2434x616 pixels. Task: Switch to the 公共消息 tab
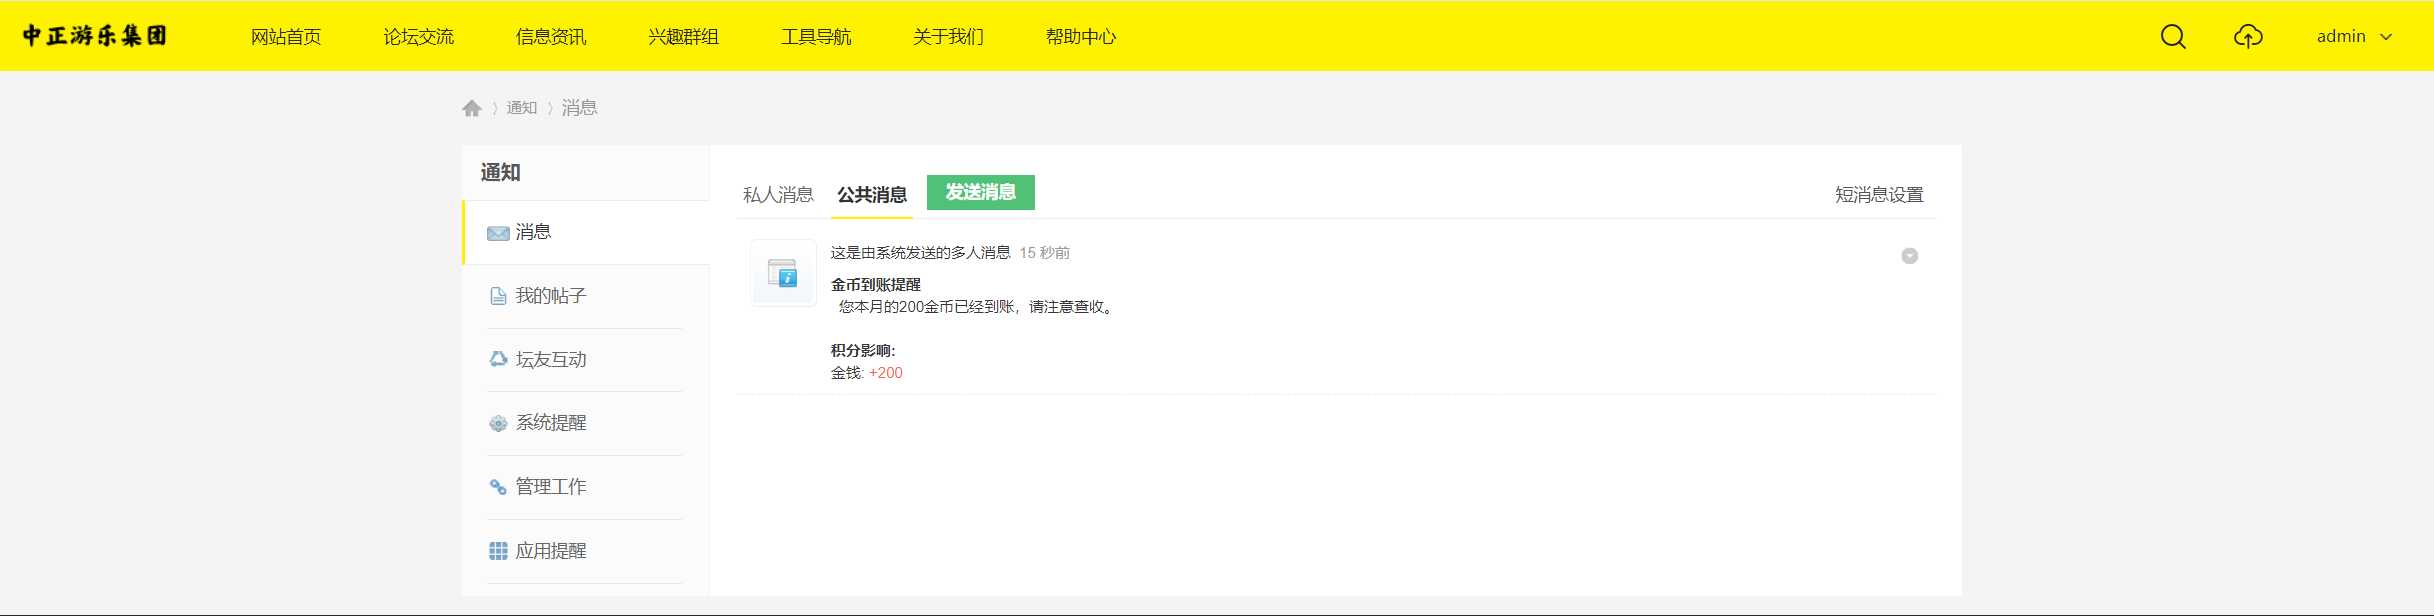pos(872,195)
